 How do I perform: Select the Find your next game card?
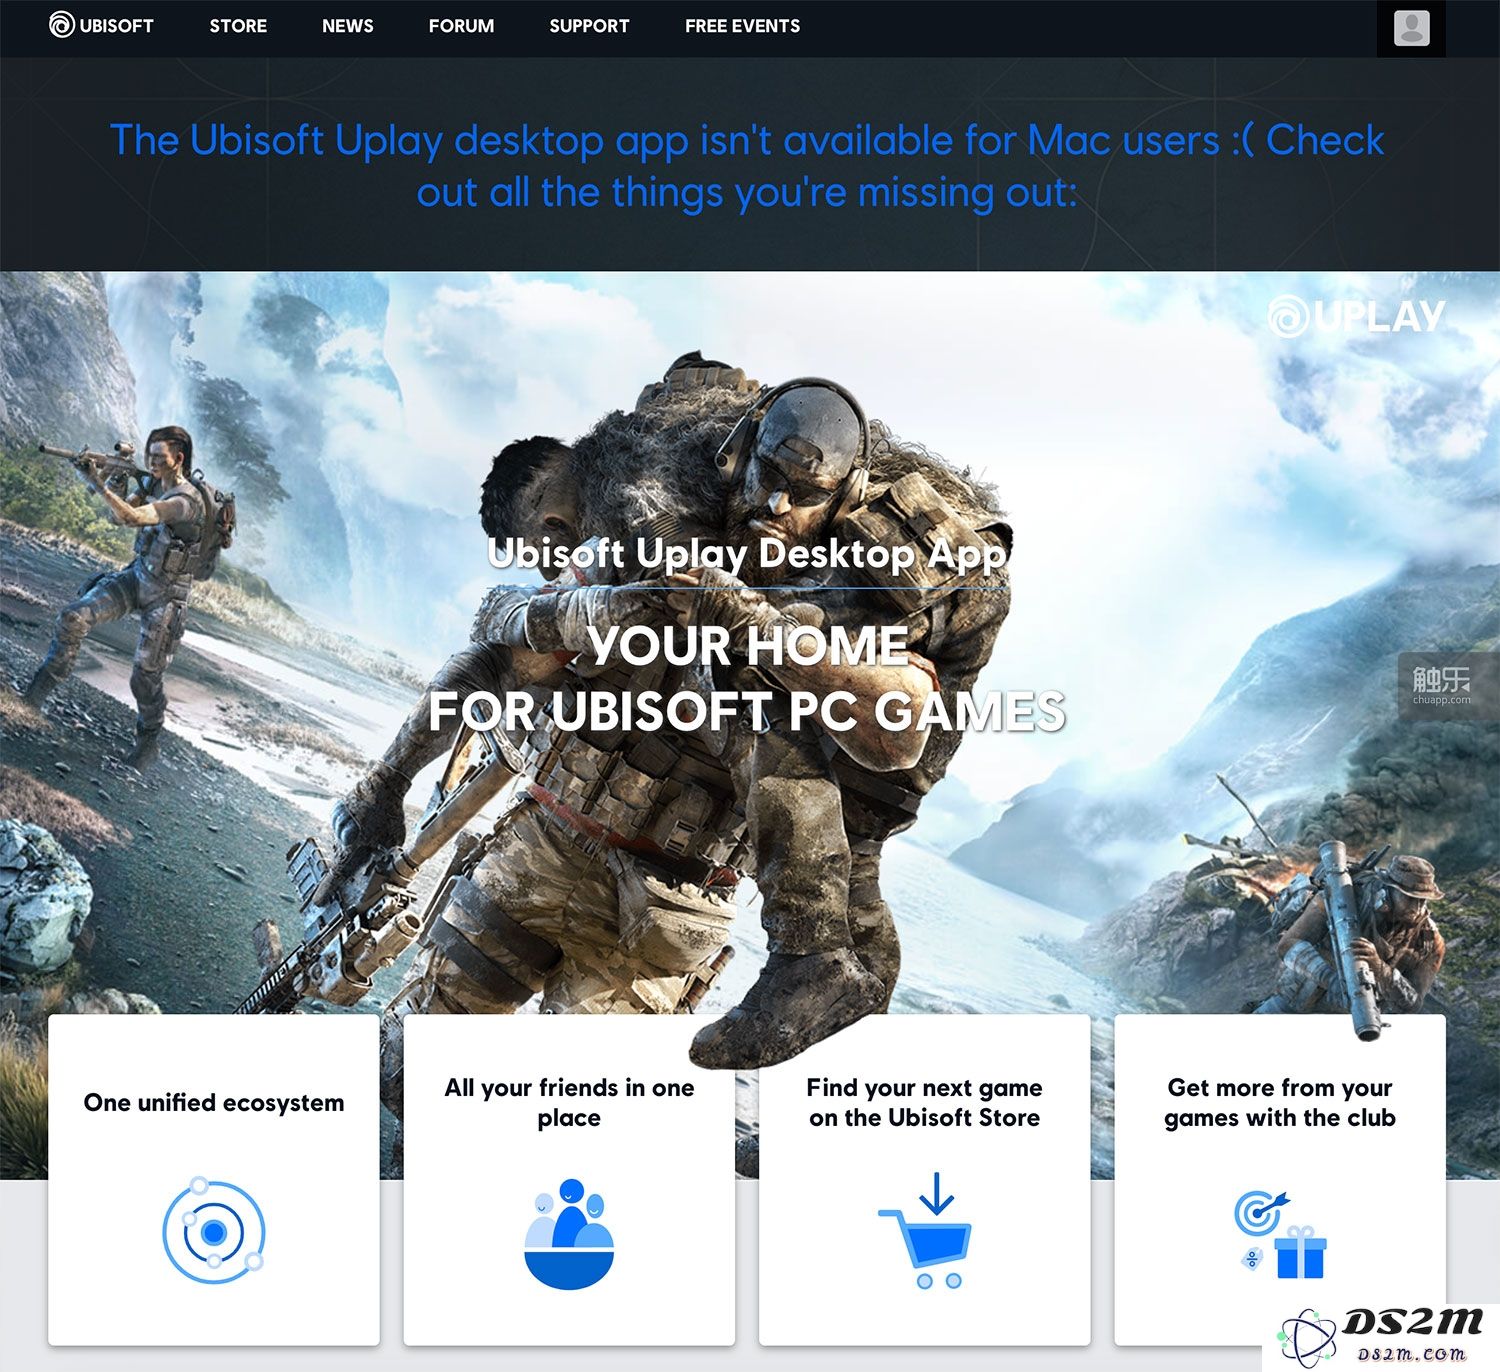click(x=925, y=1180)
